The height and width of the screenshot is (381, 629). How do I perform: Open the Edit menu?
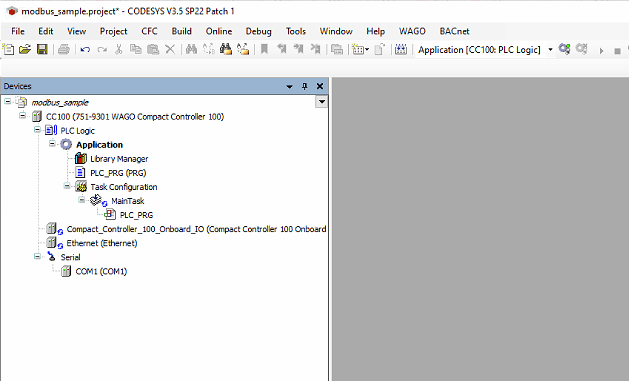45,31
